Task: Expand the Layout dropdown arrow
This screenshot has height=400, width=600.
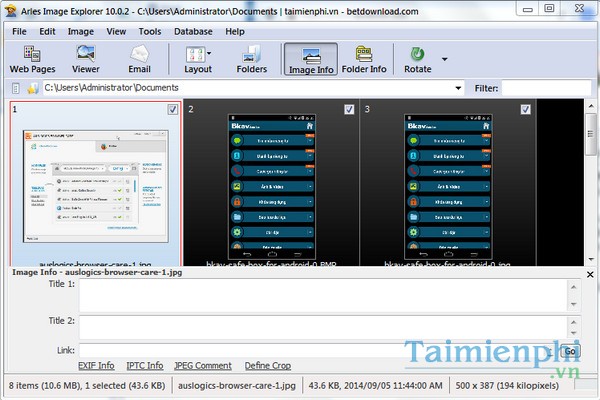Action: click(209, 54)
